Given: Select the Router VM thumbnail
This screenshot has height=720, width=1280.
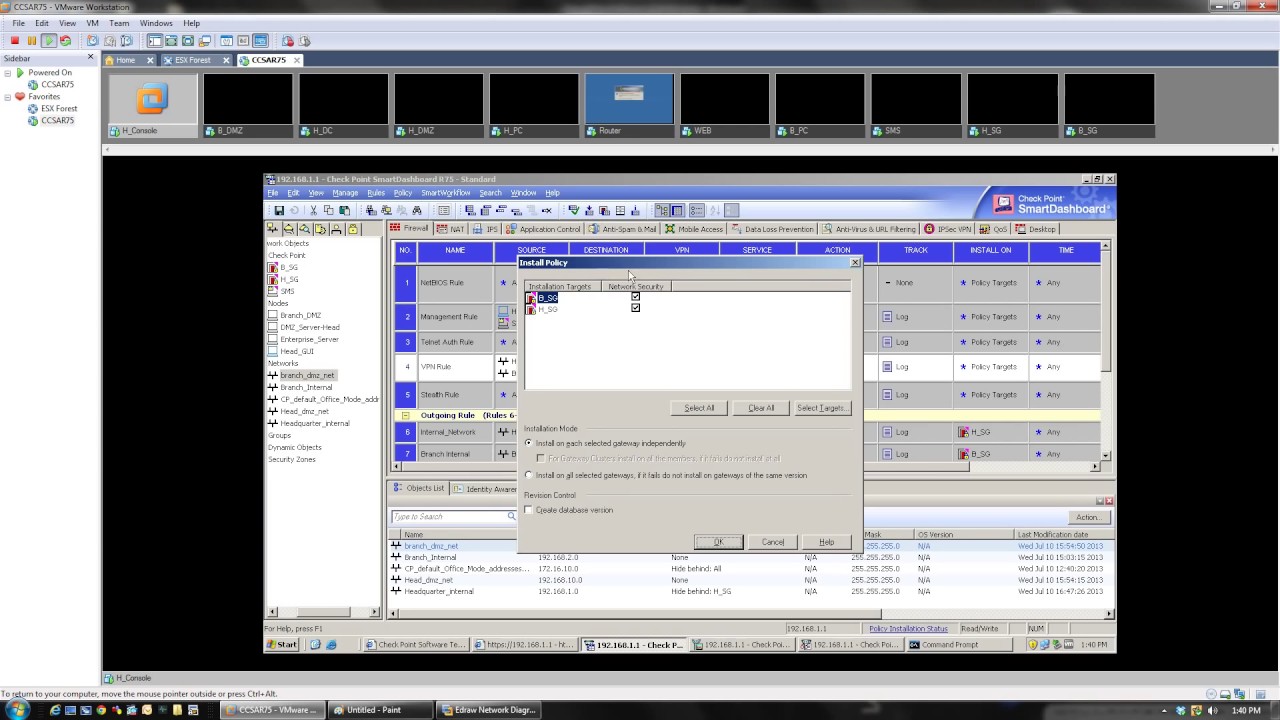Looking at the screenshot, I should point(630,105).
